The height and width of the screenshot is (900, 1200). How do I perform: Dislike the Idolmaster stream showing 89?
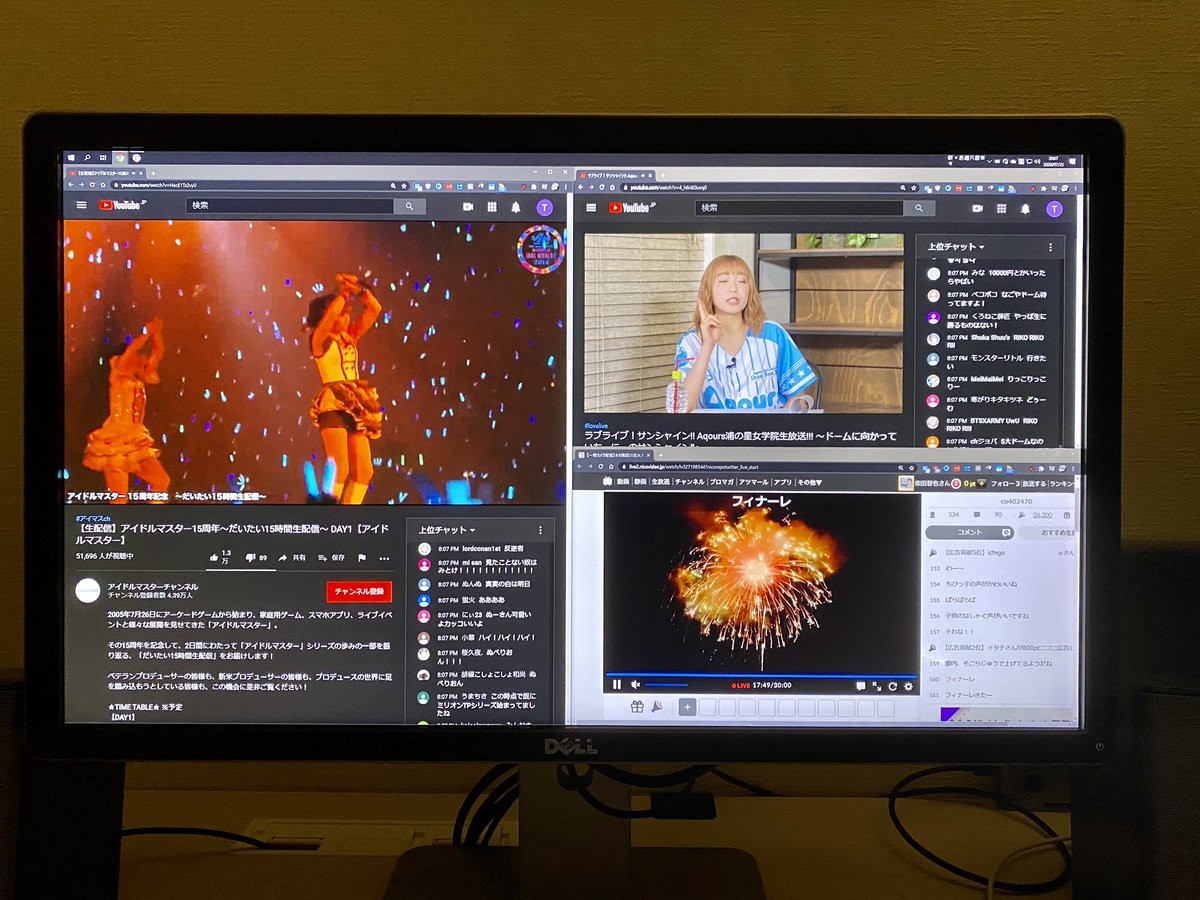tap(256, 557)
